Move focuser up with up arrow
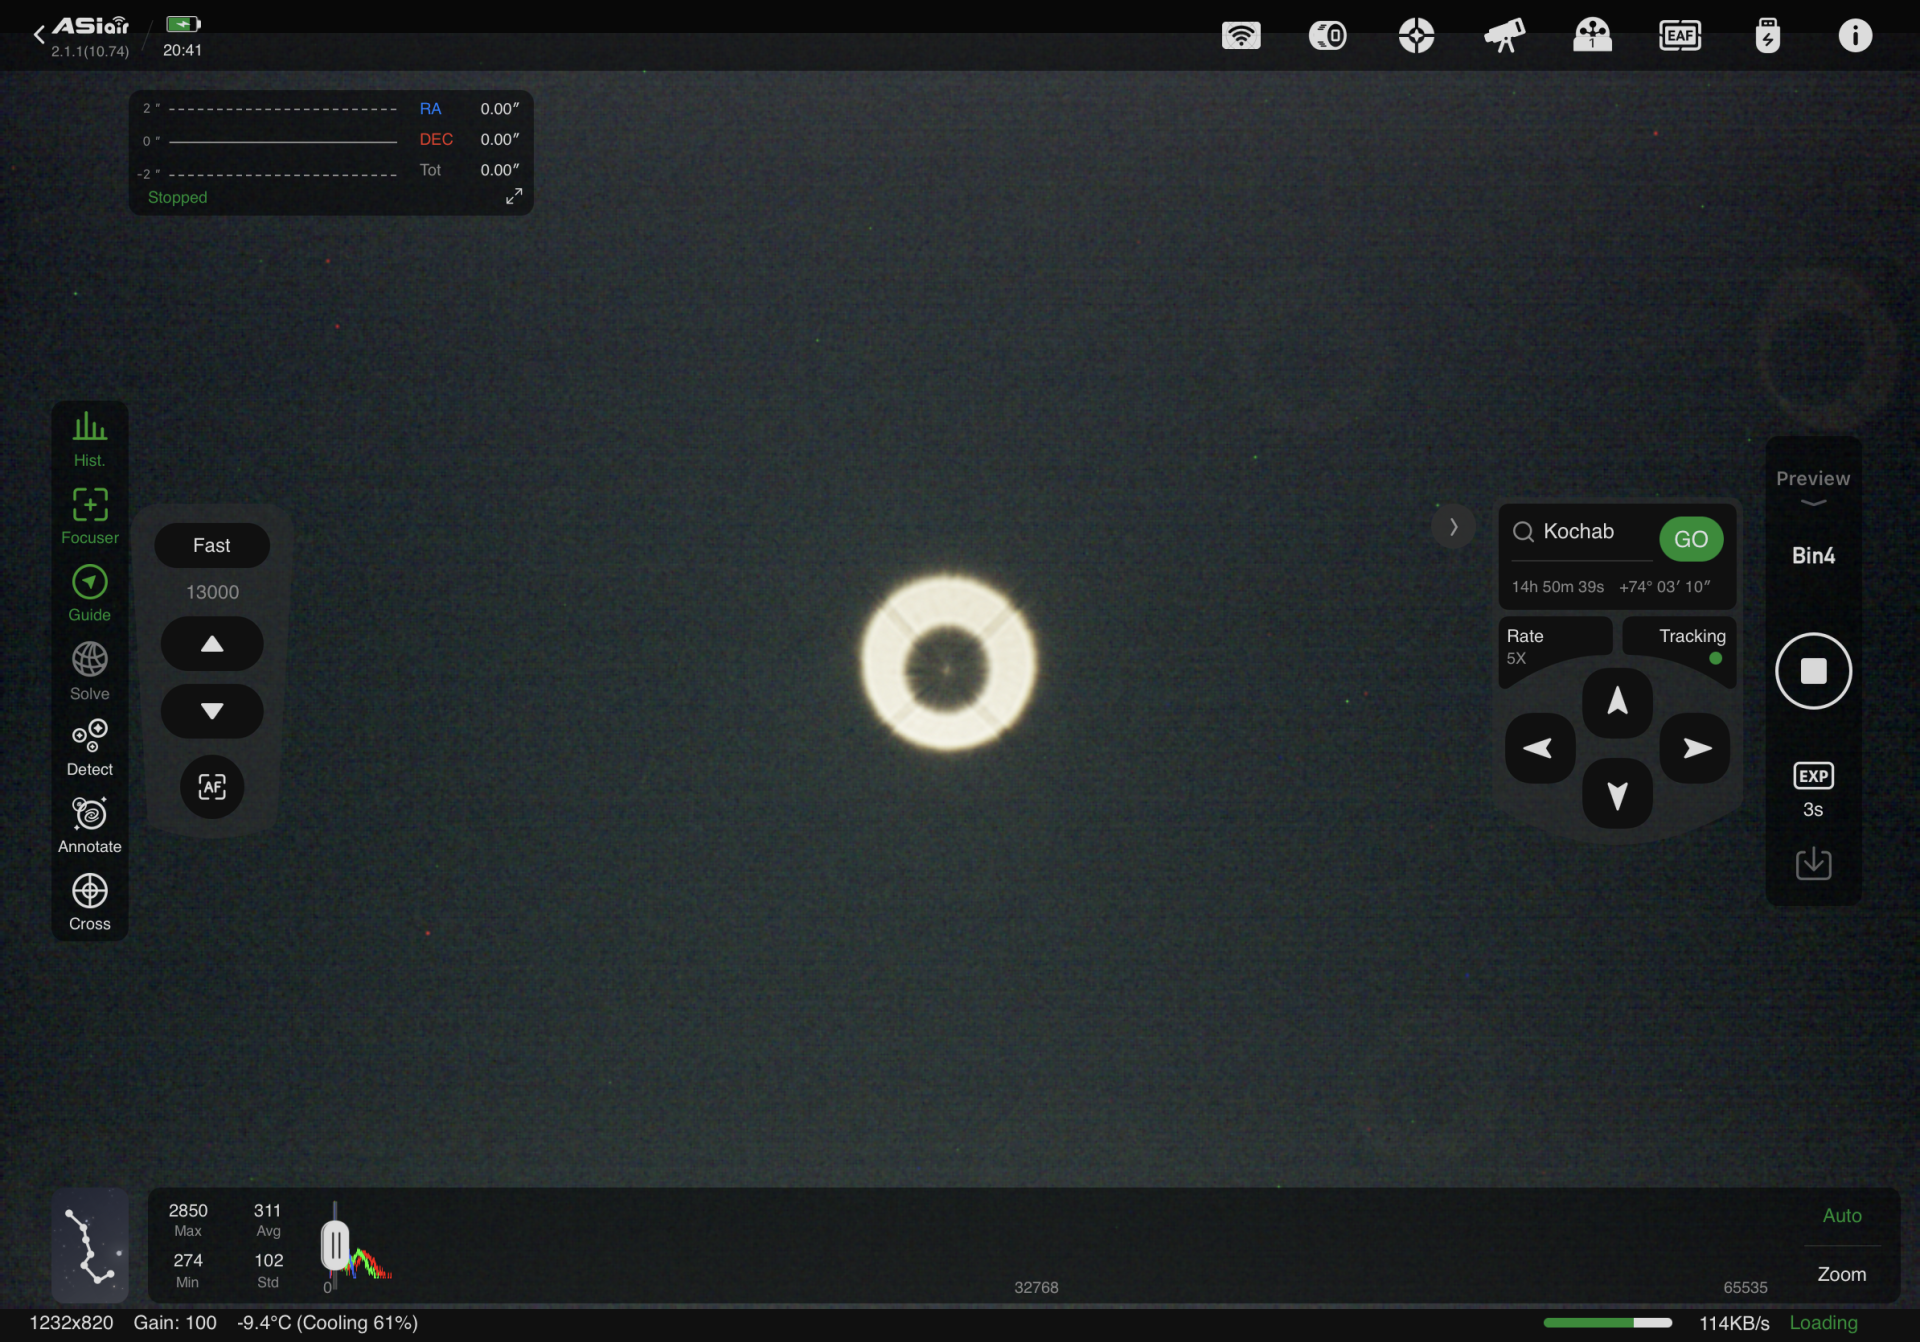This screenshot has width=1920, height=1342. tap(212, 644)
